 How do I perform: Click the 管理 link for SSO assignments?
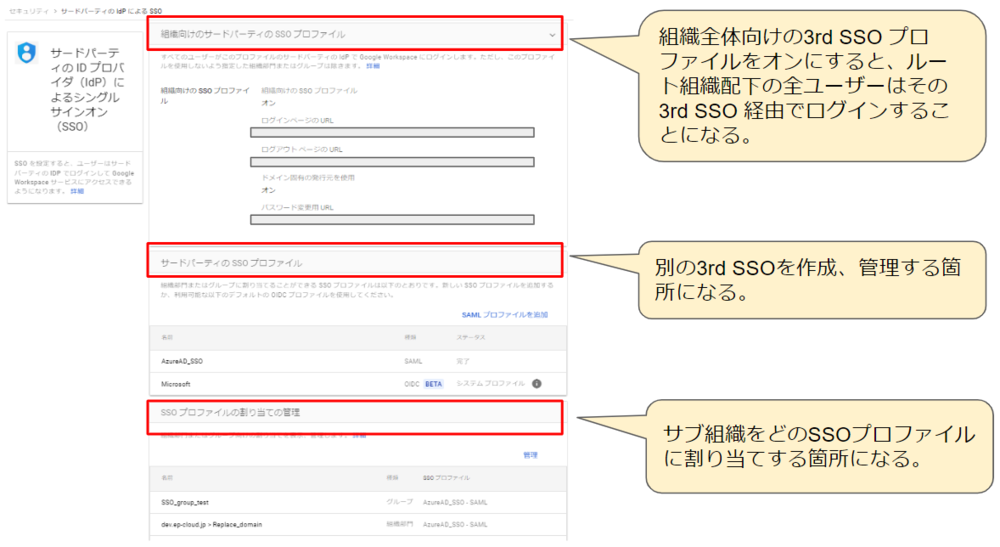(x=530, y=455)
